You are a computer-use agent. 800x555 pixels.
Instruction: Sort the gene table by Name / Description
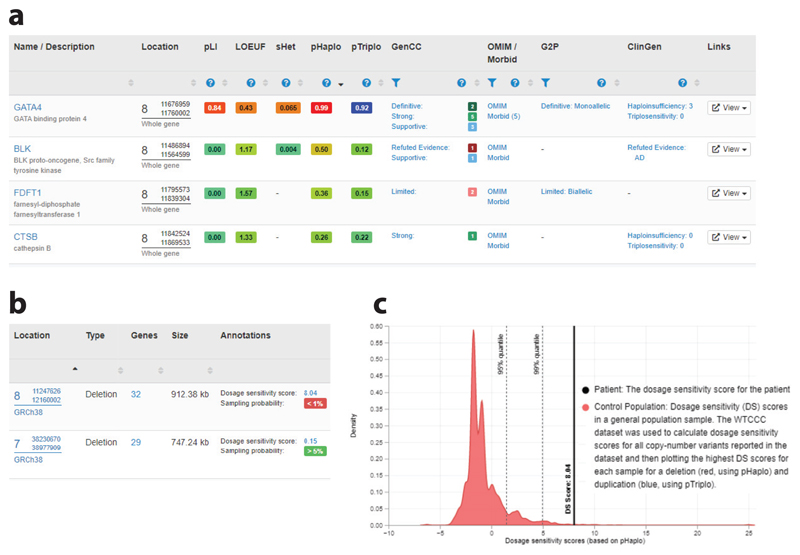[131, 83]
